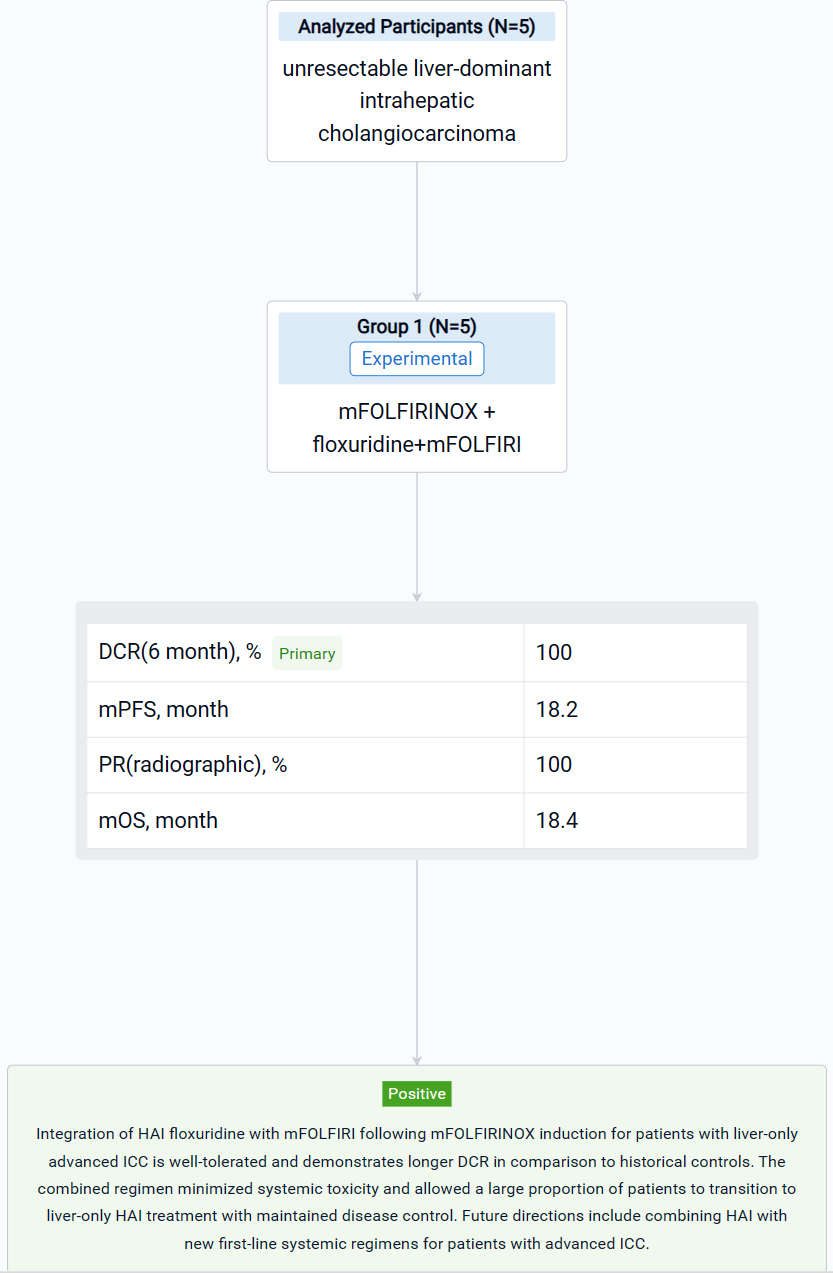The image size is (833, 1273).
Task: Click the mFOLFIRINOX + floxuridine+mFOLFIRI regimen text
Action: tap(416, 428)
